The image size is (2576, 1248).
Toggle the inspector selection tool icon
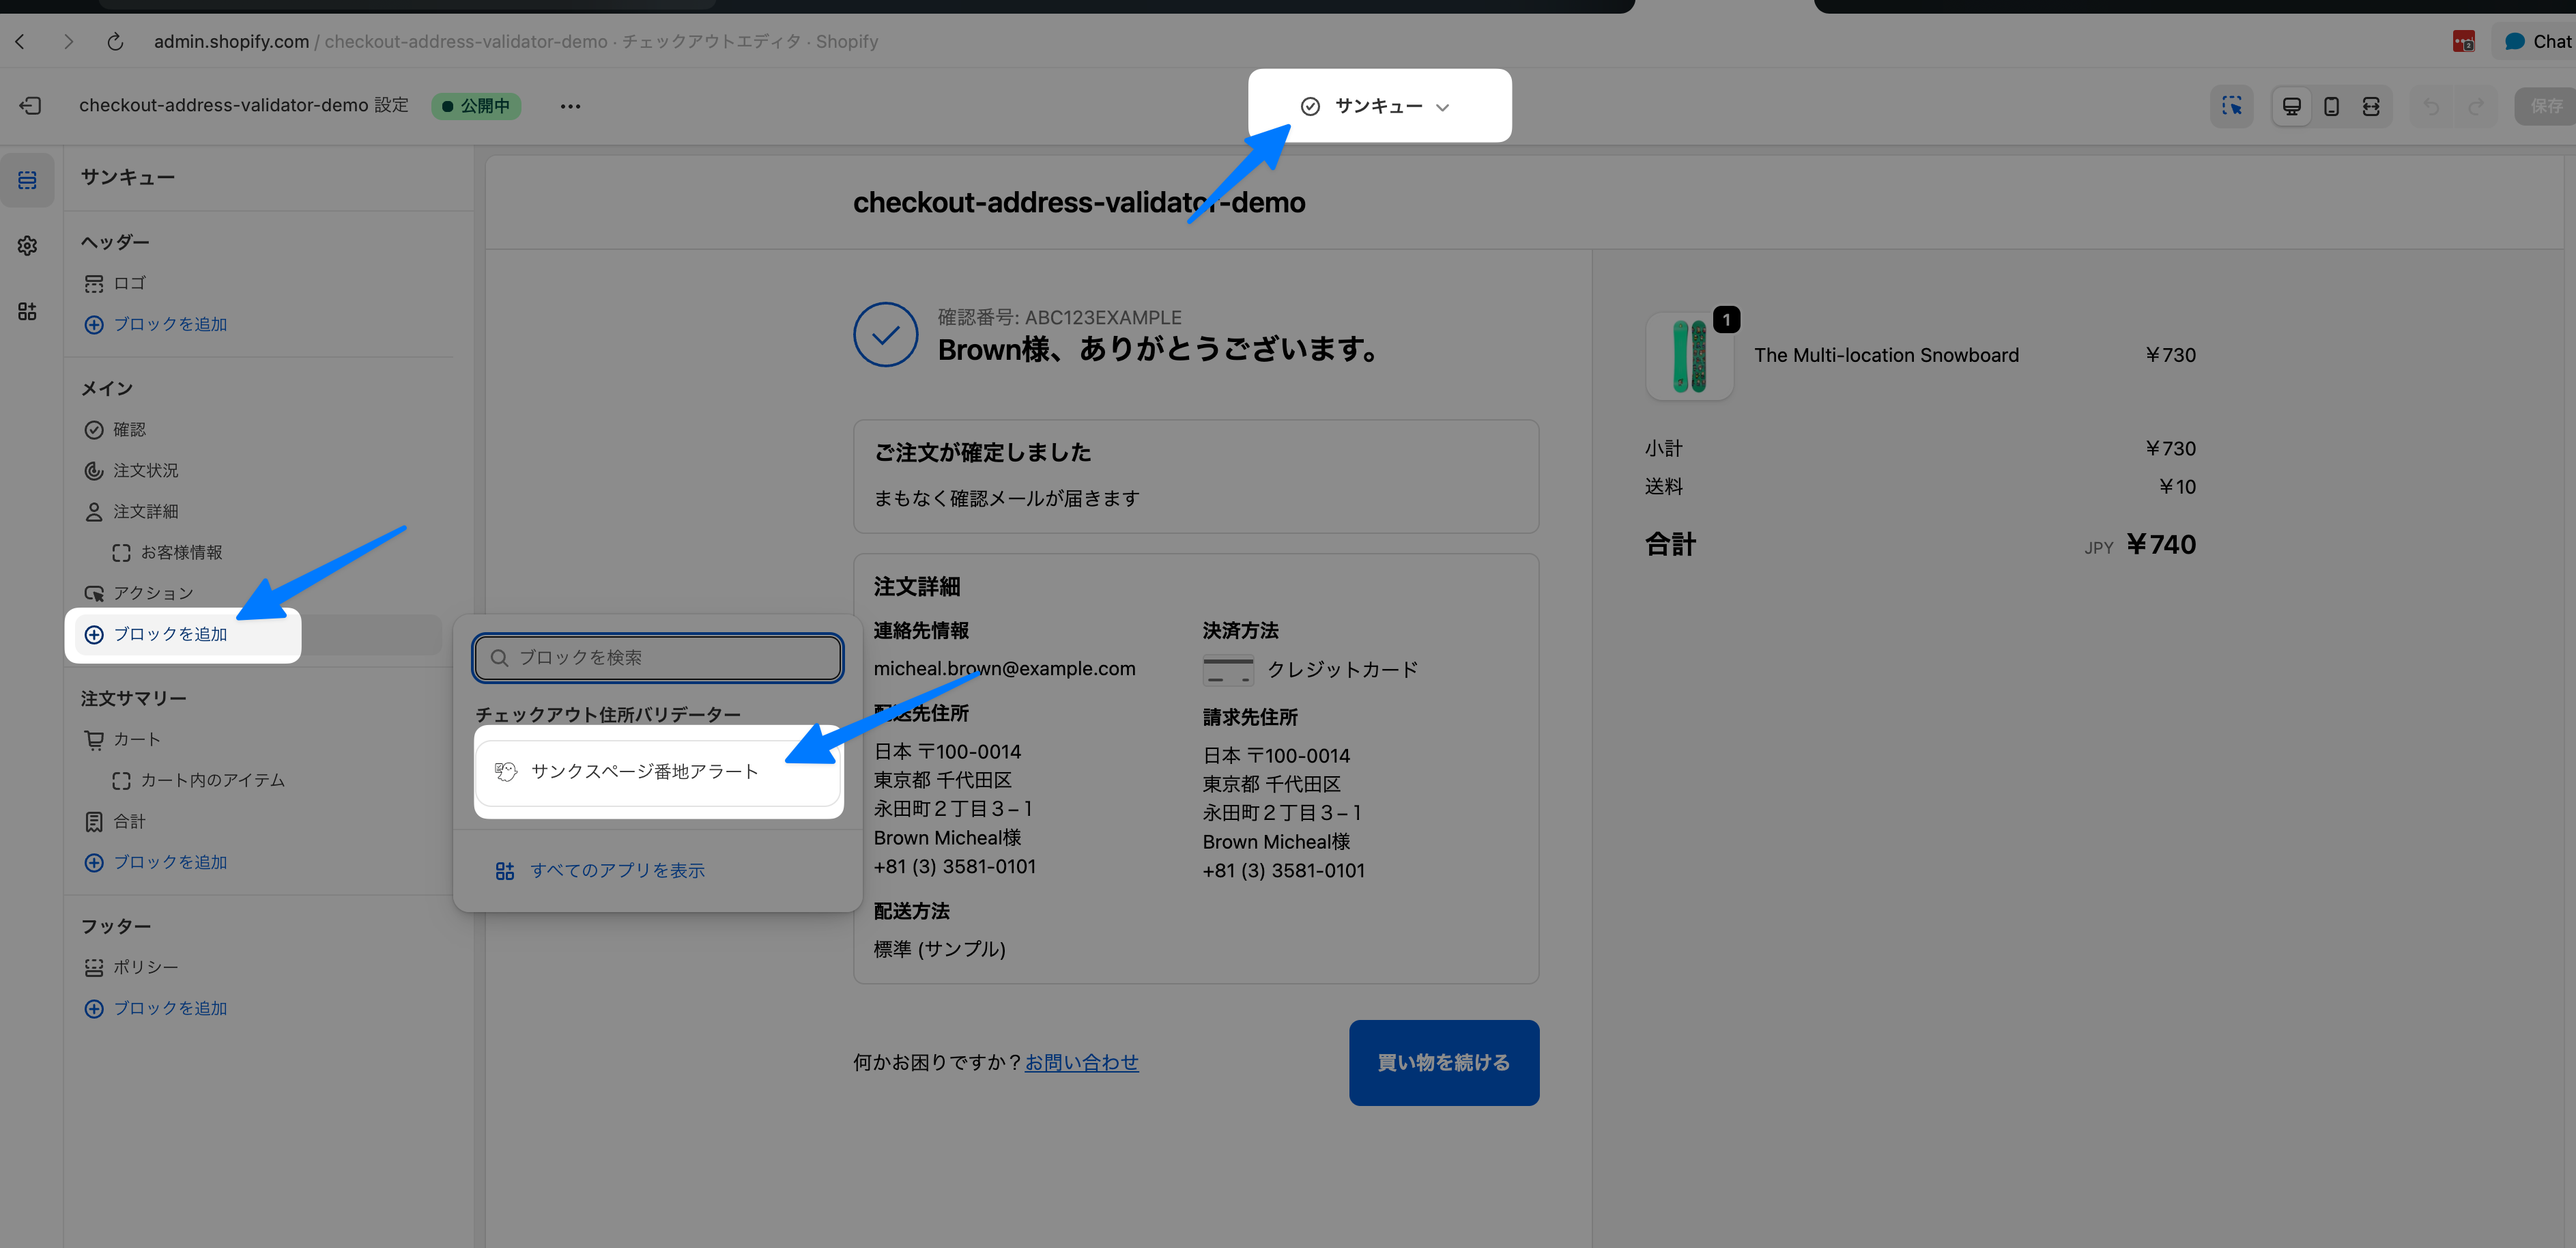pyautogui.click(x=2231, y=106)
